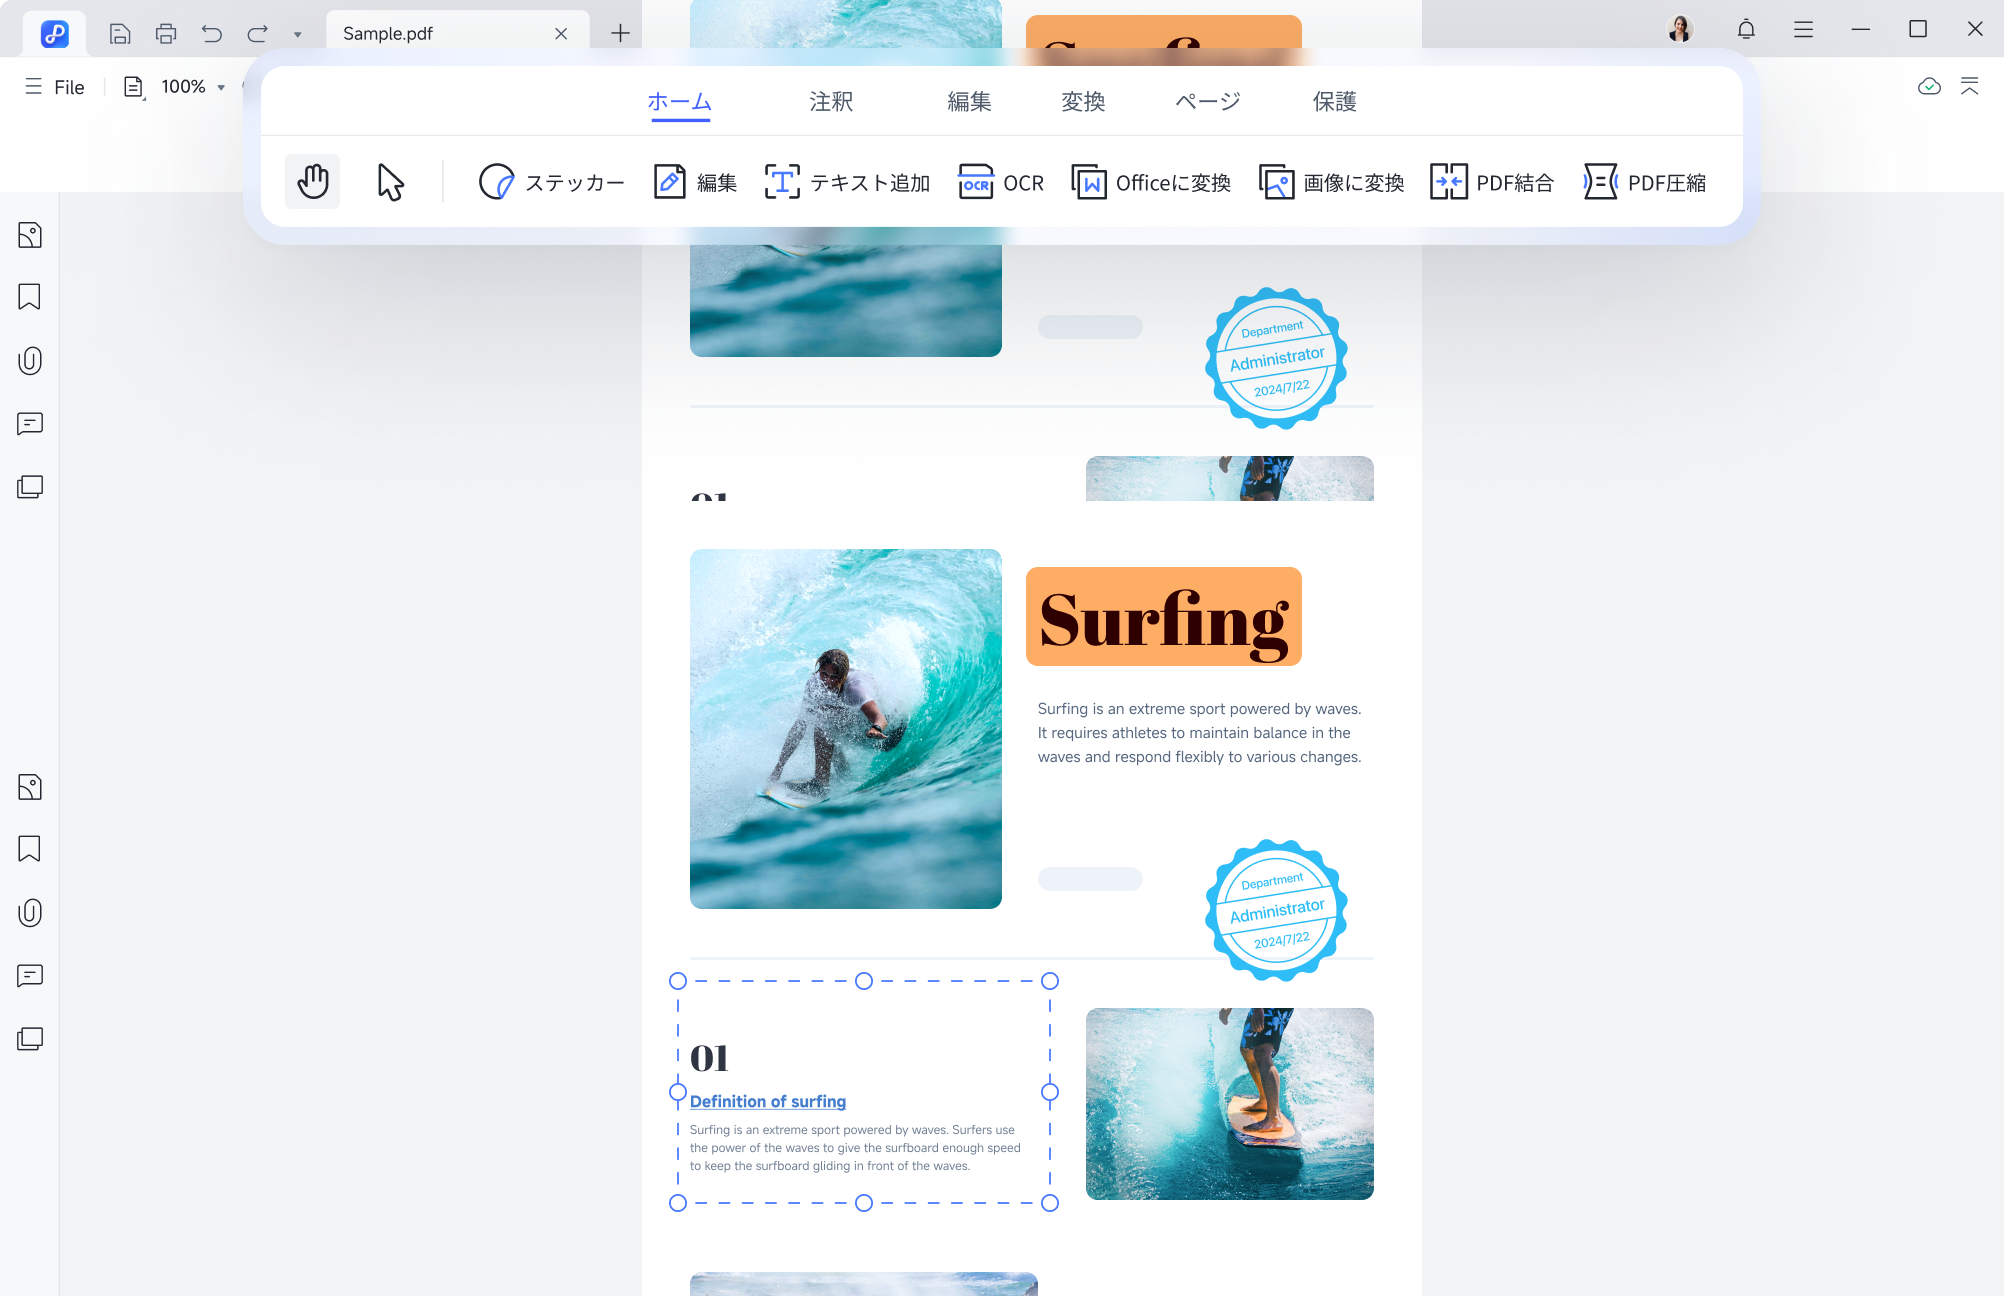Click the bottom-right corner selection handle

[1050, 1203]
